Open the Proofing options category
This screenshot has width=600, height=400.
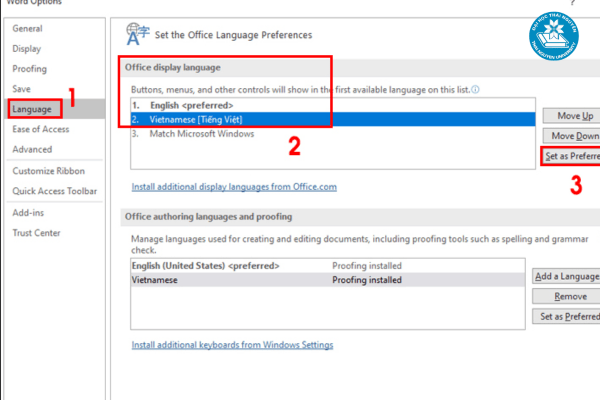(x=29, y=69)
